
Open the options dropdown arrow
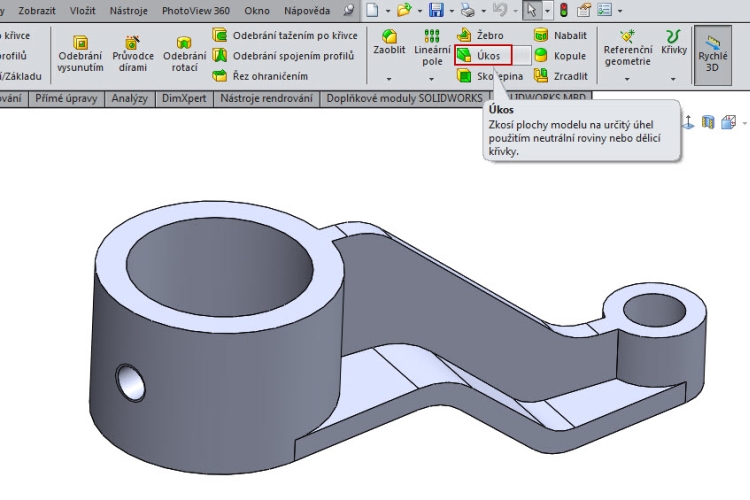(620, 11)
